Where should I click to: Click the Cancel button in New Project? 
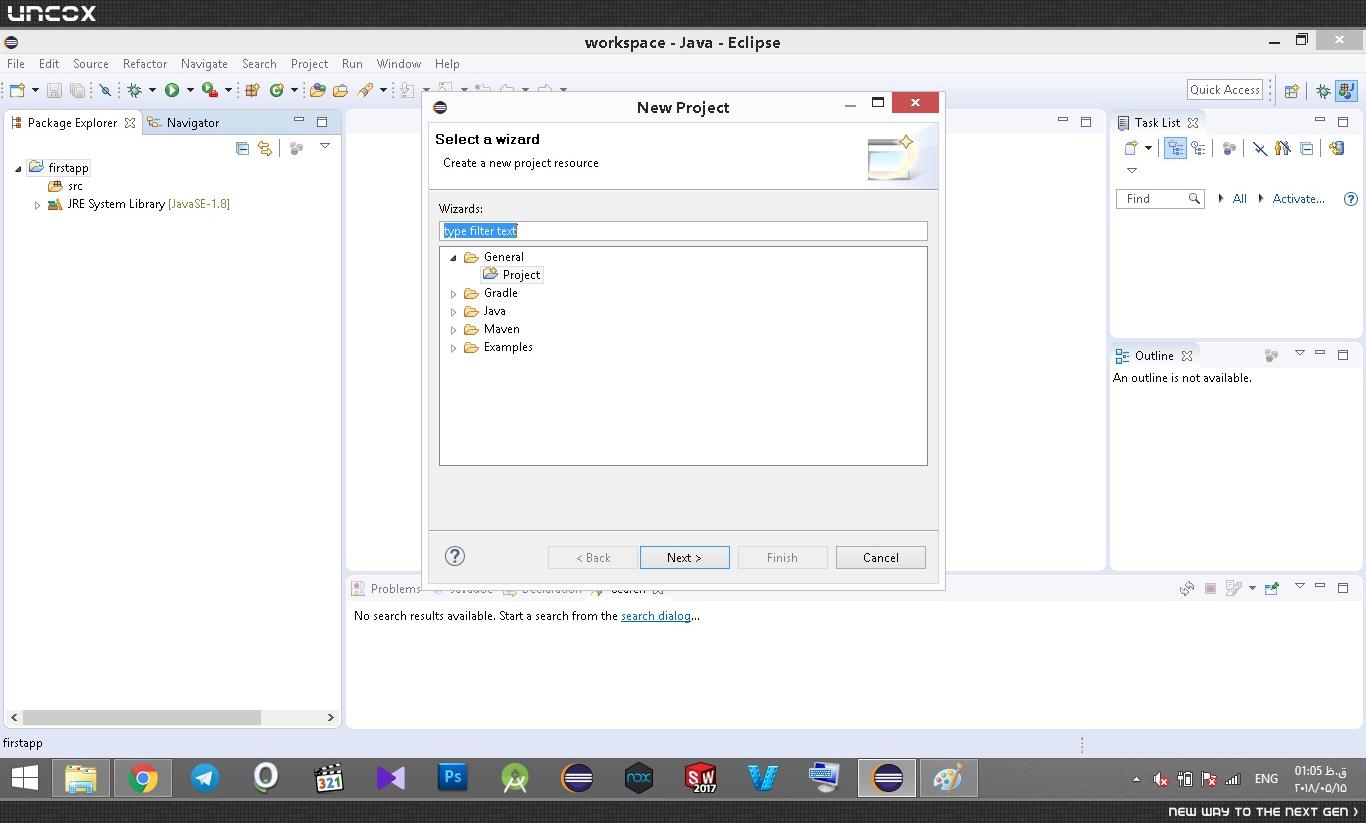[880, 558]
